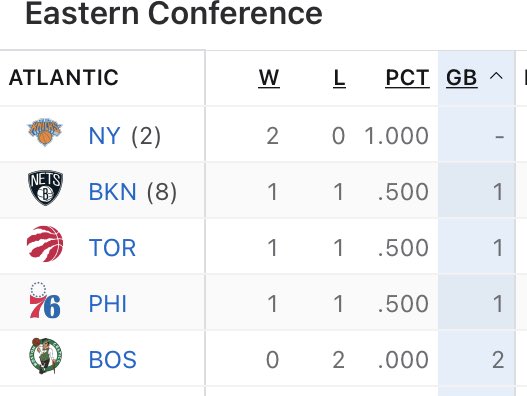Click the Nets seed number (8)
Screen dimensions: 527x396
coord(162,192)
